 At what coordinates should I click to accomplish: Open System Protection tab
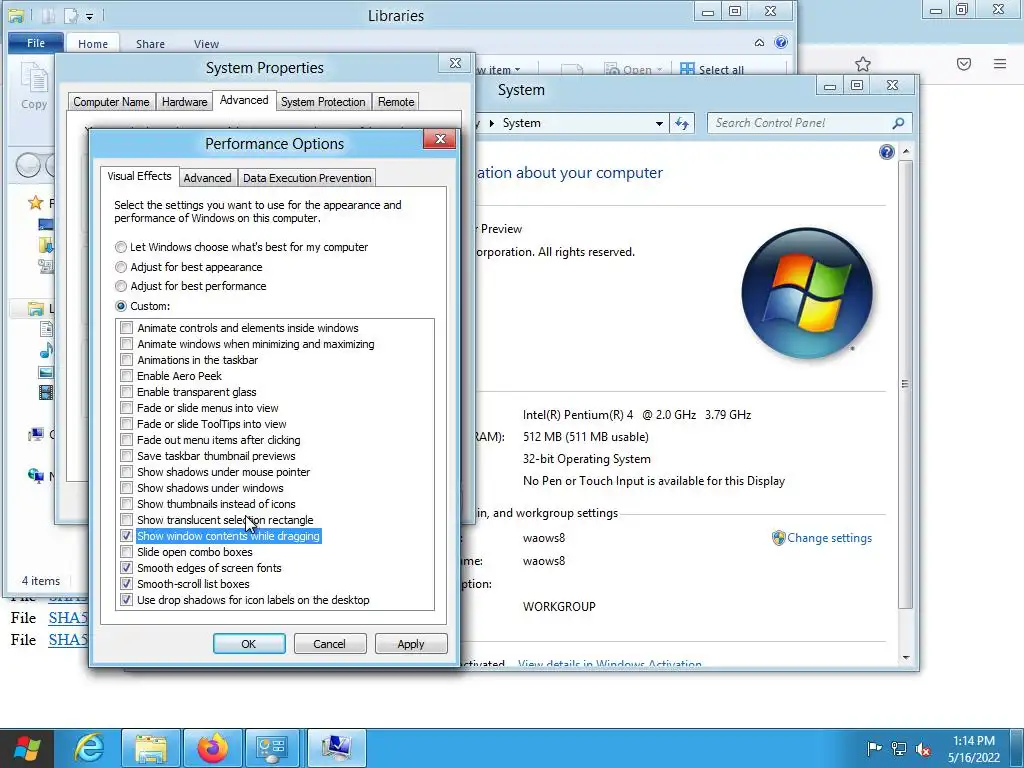(x=323, y=102)
